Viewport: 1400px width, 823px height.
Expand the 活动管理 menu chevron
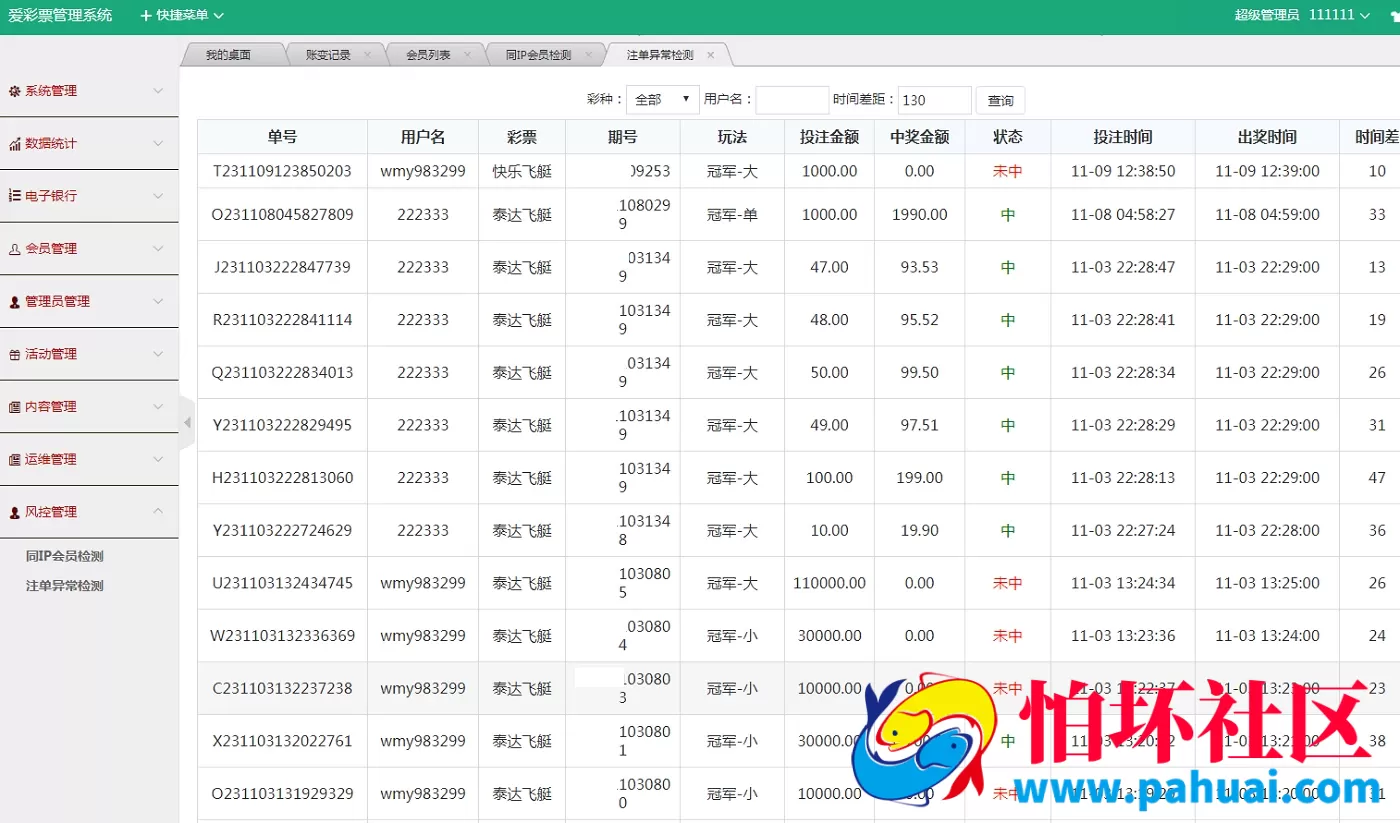(x=158, y=354)
